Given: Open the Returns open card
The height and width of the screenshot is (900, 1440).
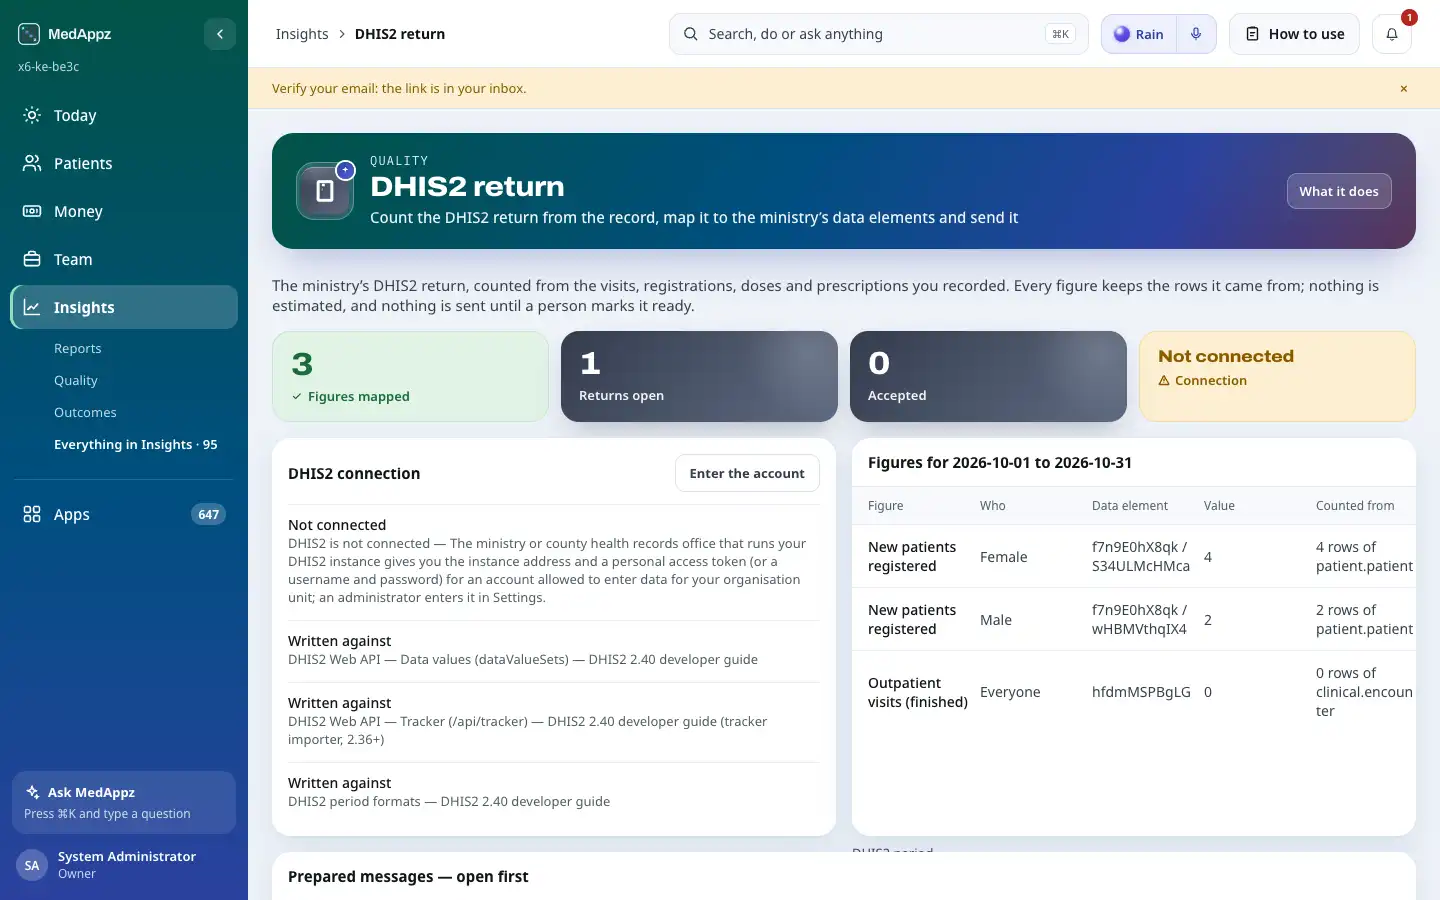Looking at the screenshot, I should (699, 376).
